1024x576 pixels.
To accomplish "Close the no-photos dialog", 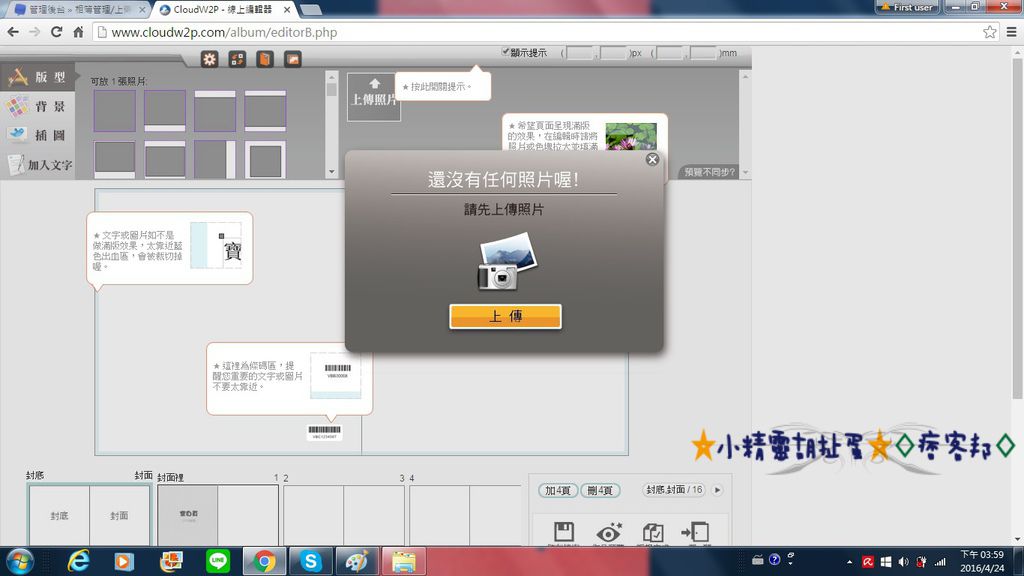I will 652,159.
